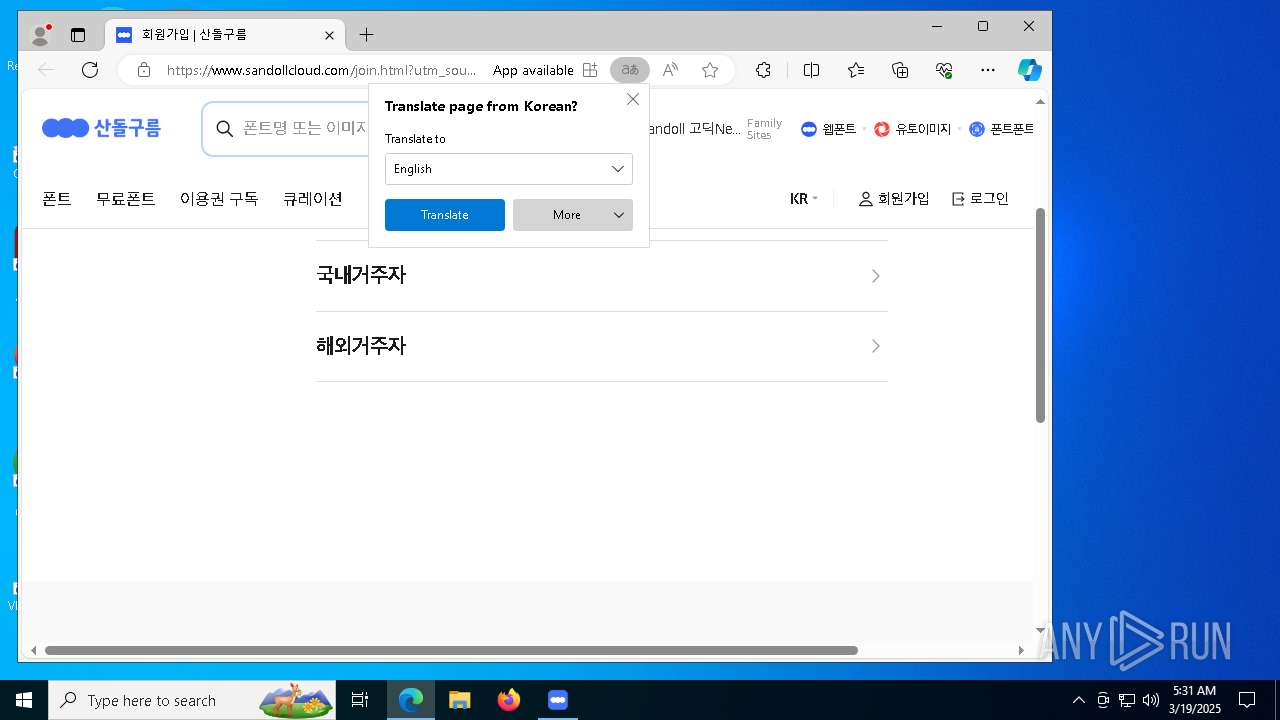This screenshot has width=1280, height=720.
Task: Open the KR language selector
Action: (x=804, y=199)
